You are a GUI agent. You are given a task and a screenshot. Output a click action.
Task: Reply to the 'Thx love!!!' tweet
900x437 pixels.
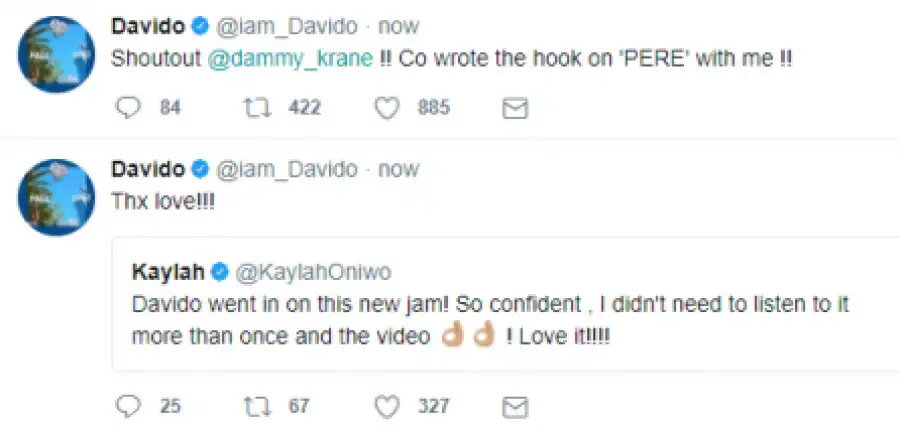point(130,406)
